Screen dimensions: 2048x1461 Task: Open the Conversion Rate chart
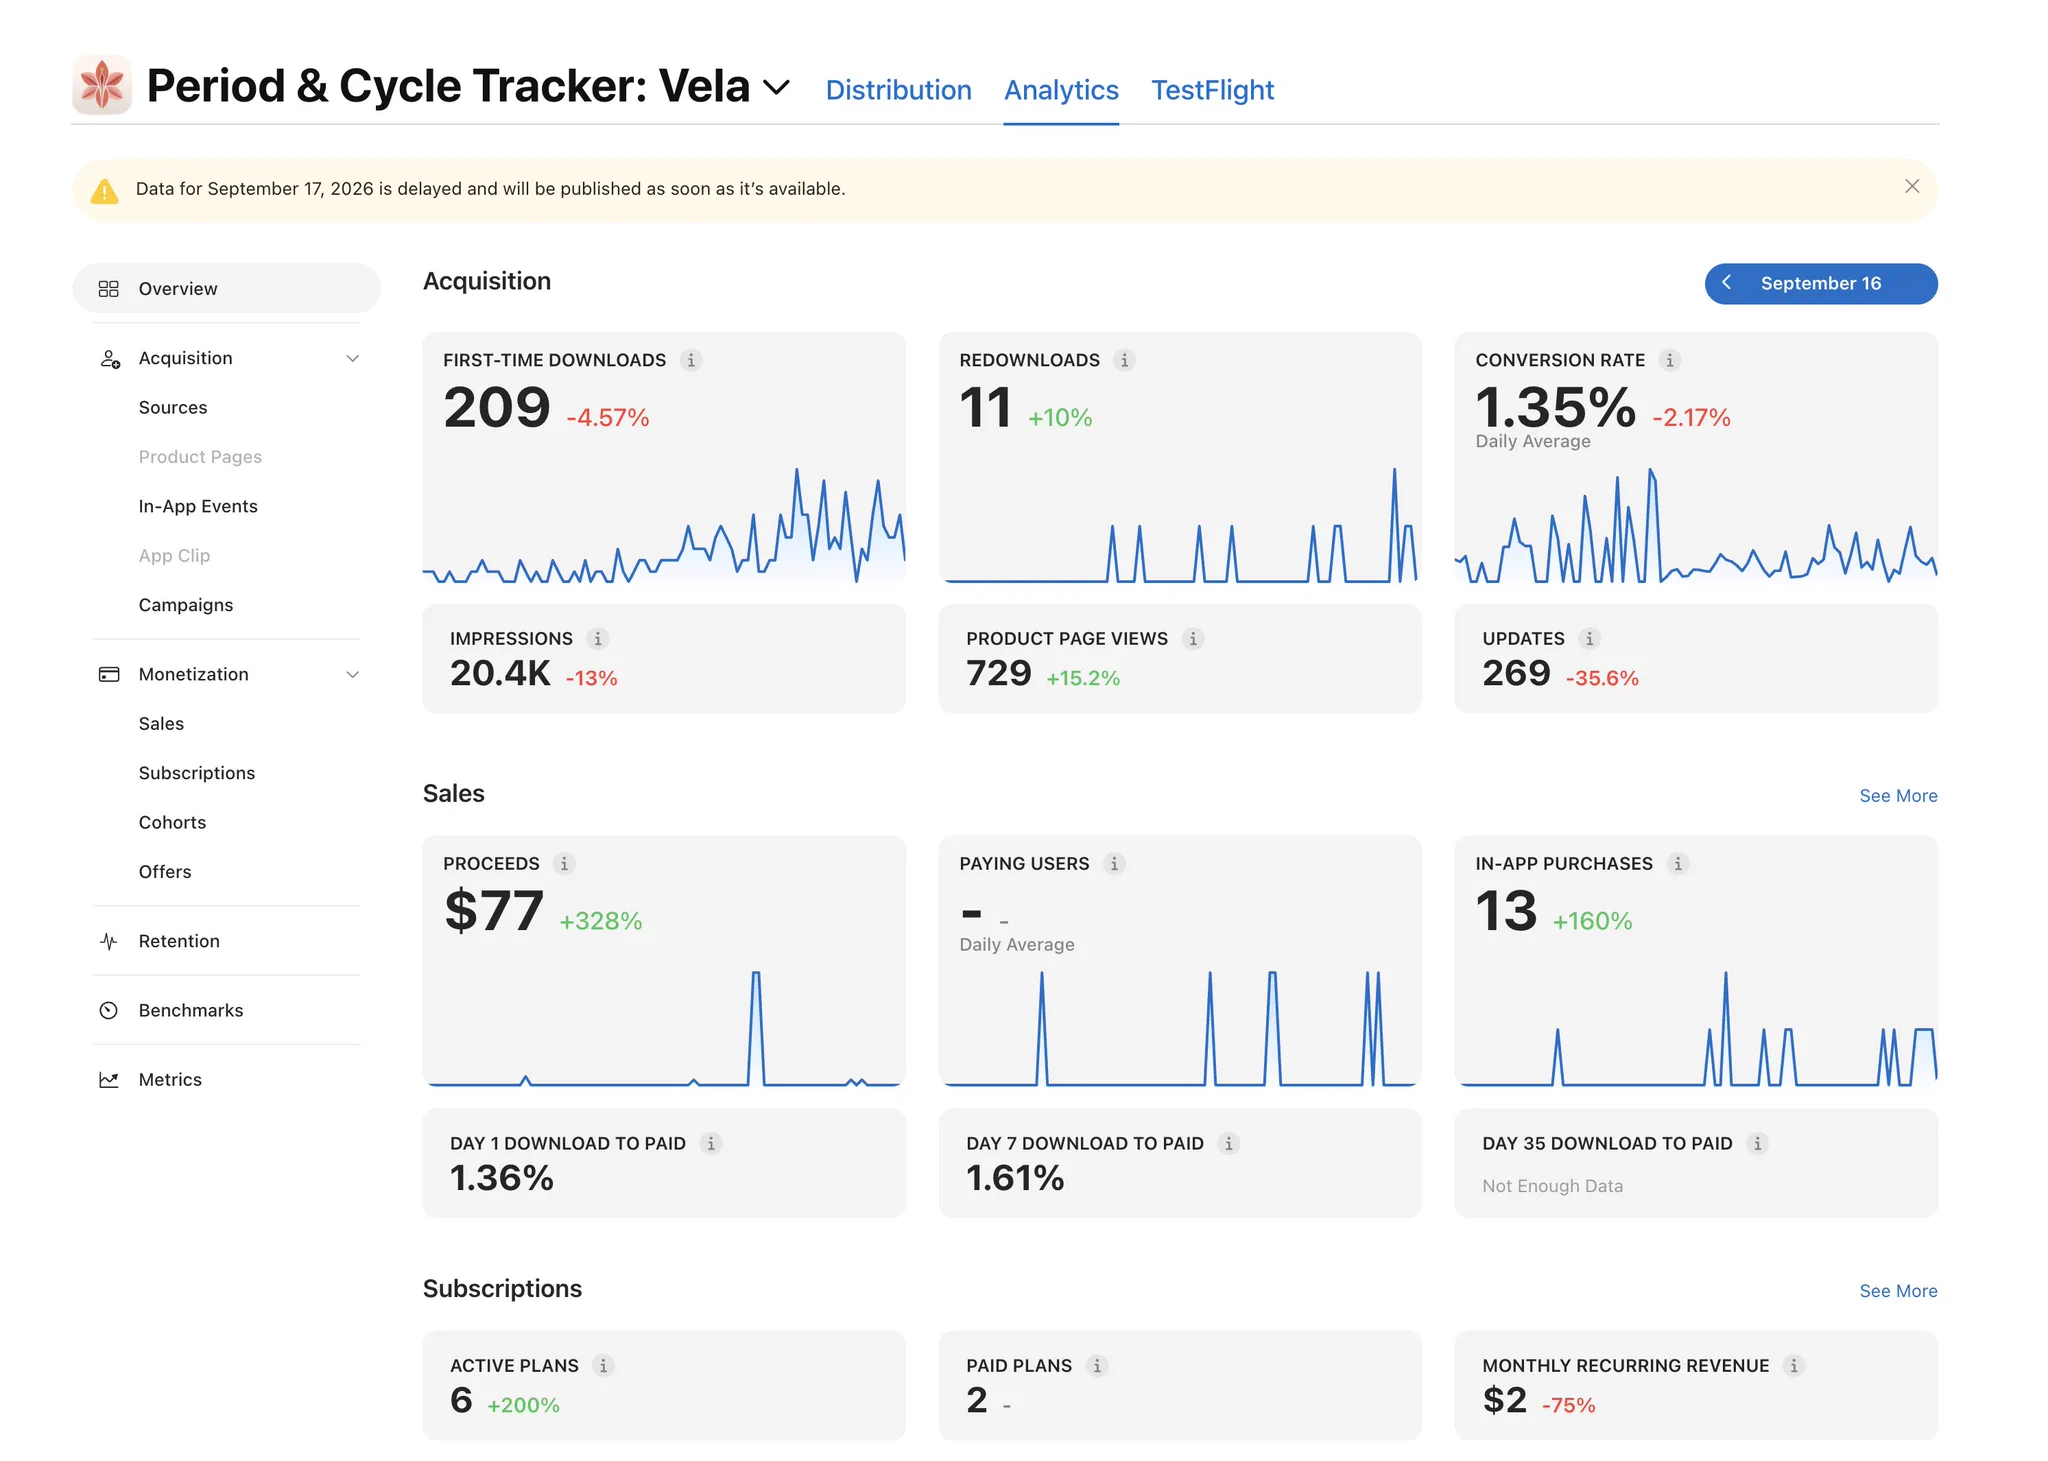point(1696,524)
